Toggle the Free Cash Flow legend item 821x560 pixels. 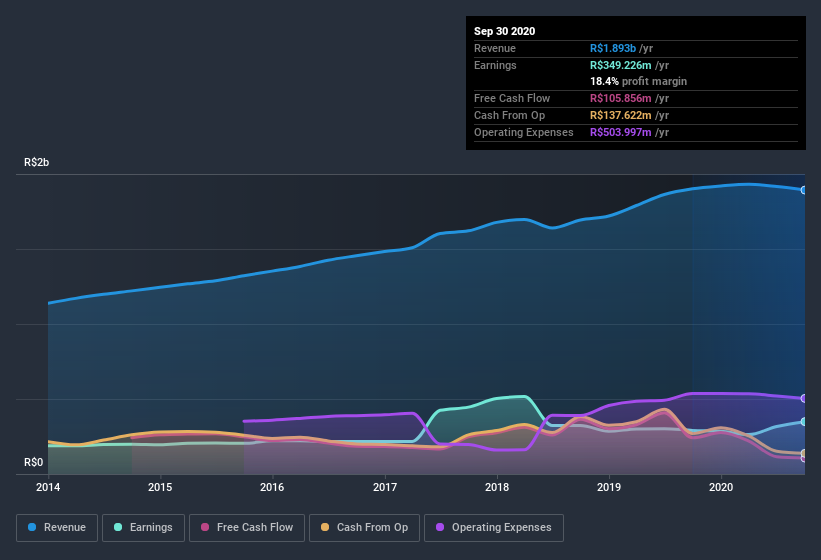click(x=246, y=527)
